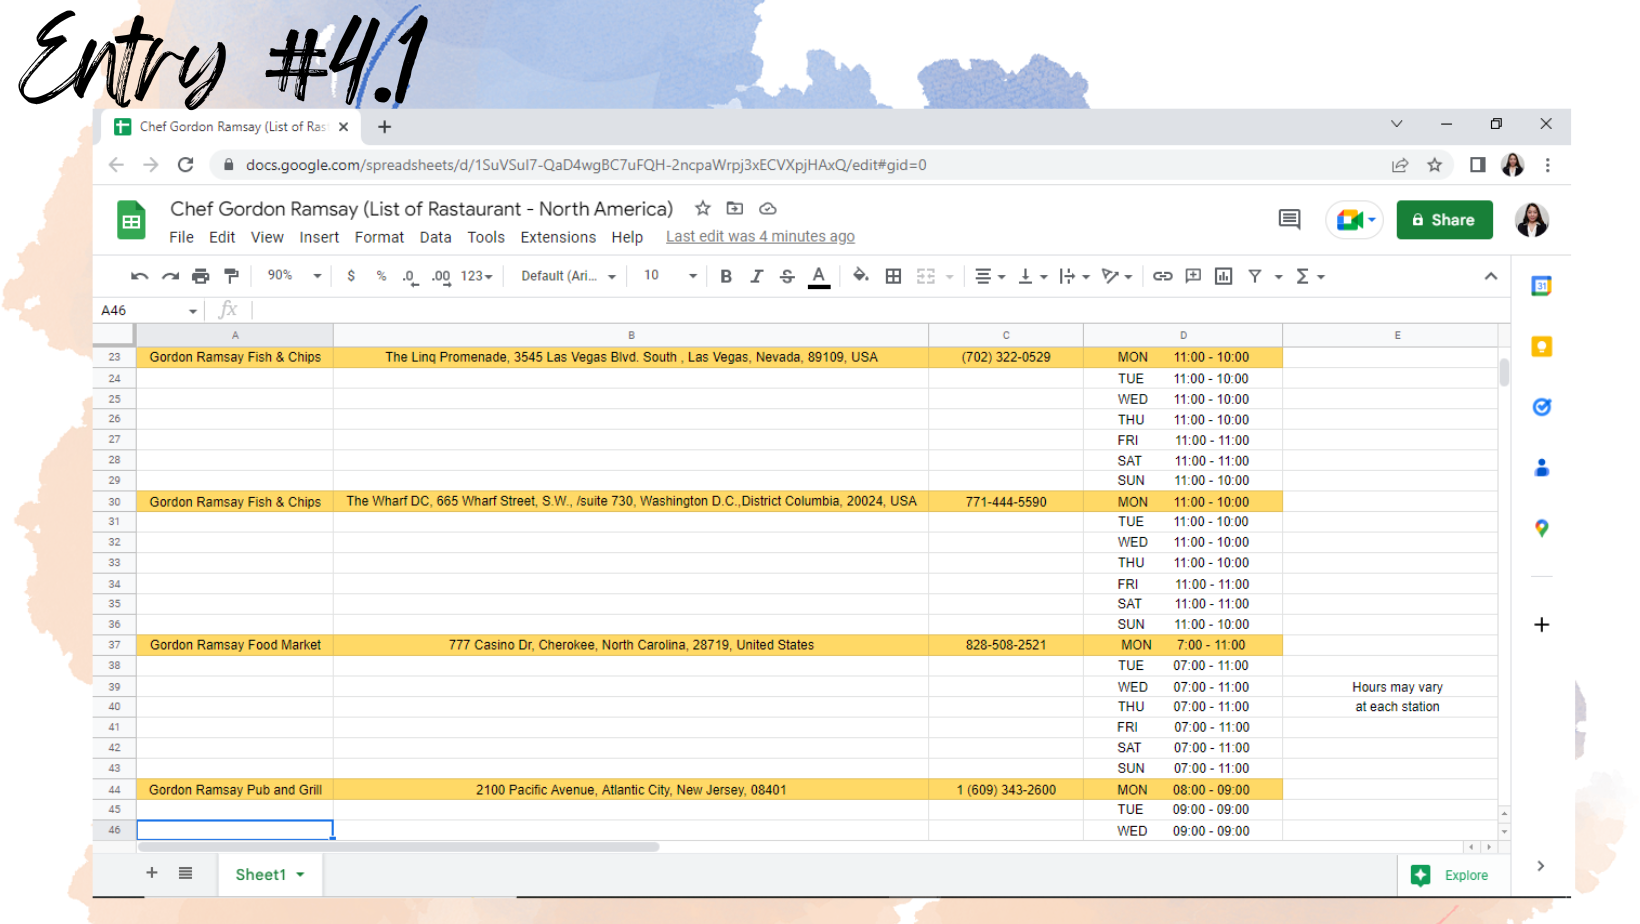
Task: Open the Data menu
Action: click(x=435, y=237)
